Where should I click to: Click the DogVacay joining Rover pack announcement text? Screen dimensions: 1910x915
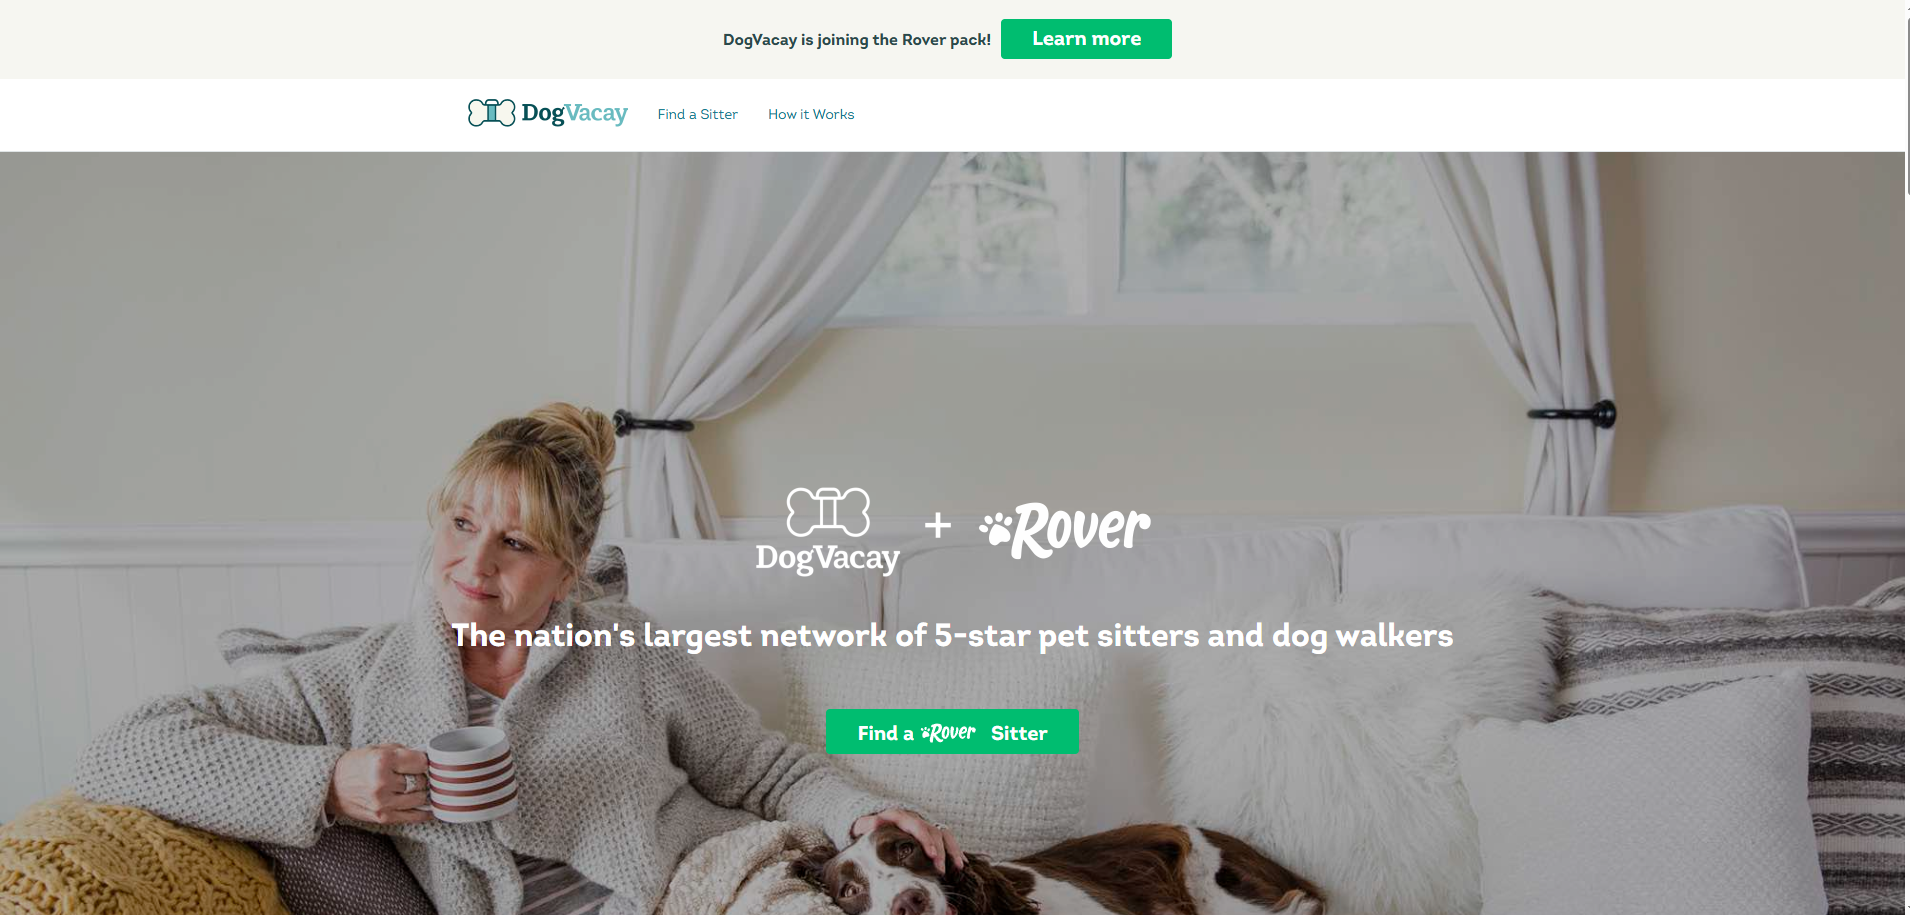(x=857, y=40)
